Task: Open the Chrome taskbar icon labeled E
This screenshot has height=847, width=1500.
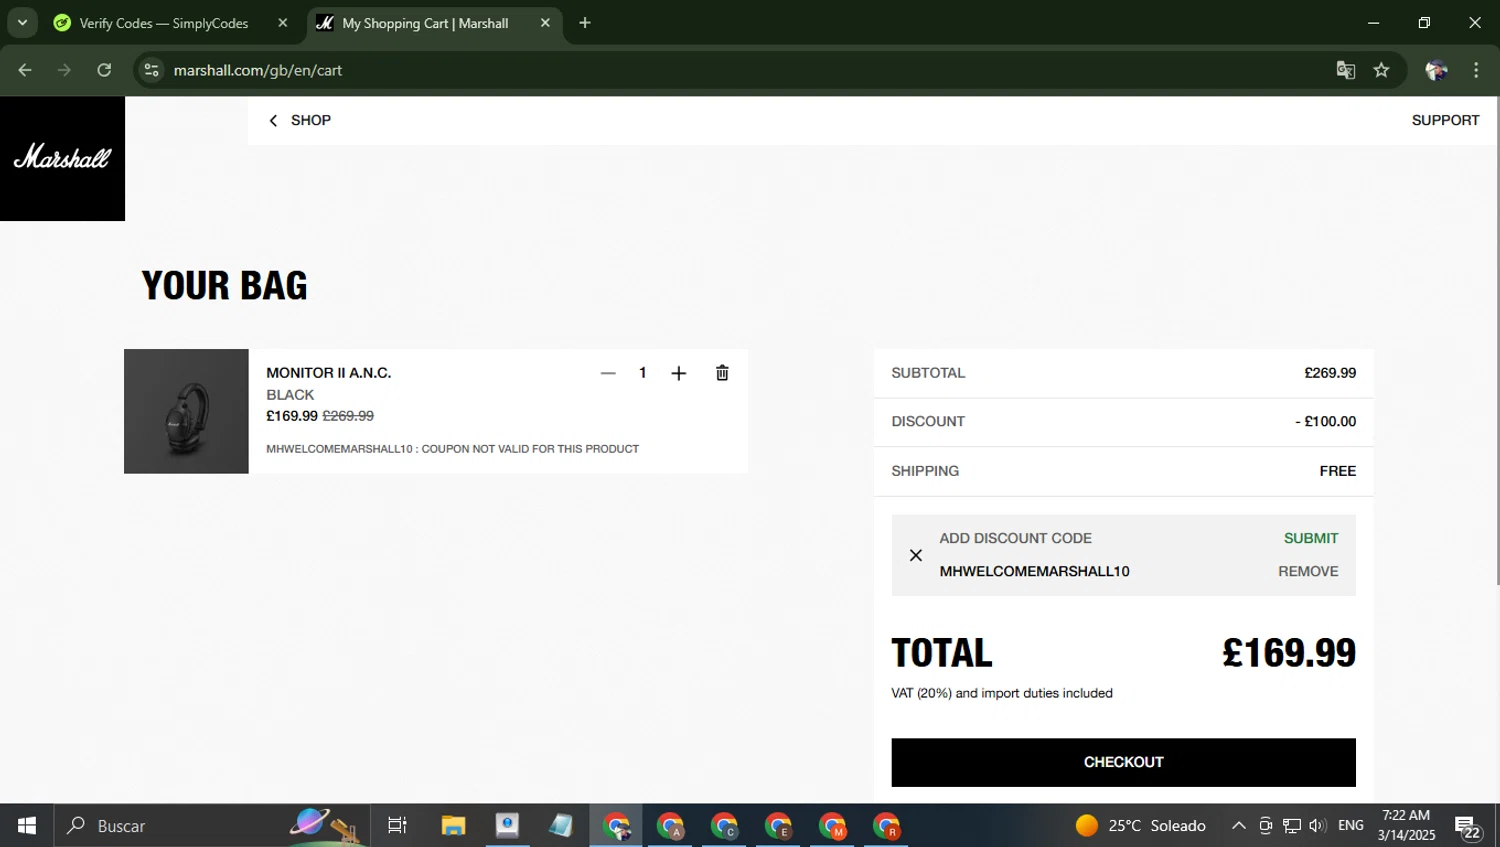Action: pos(779,826)
